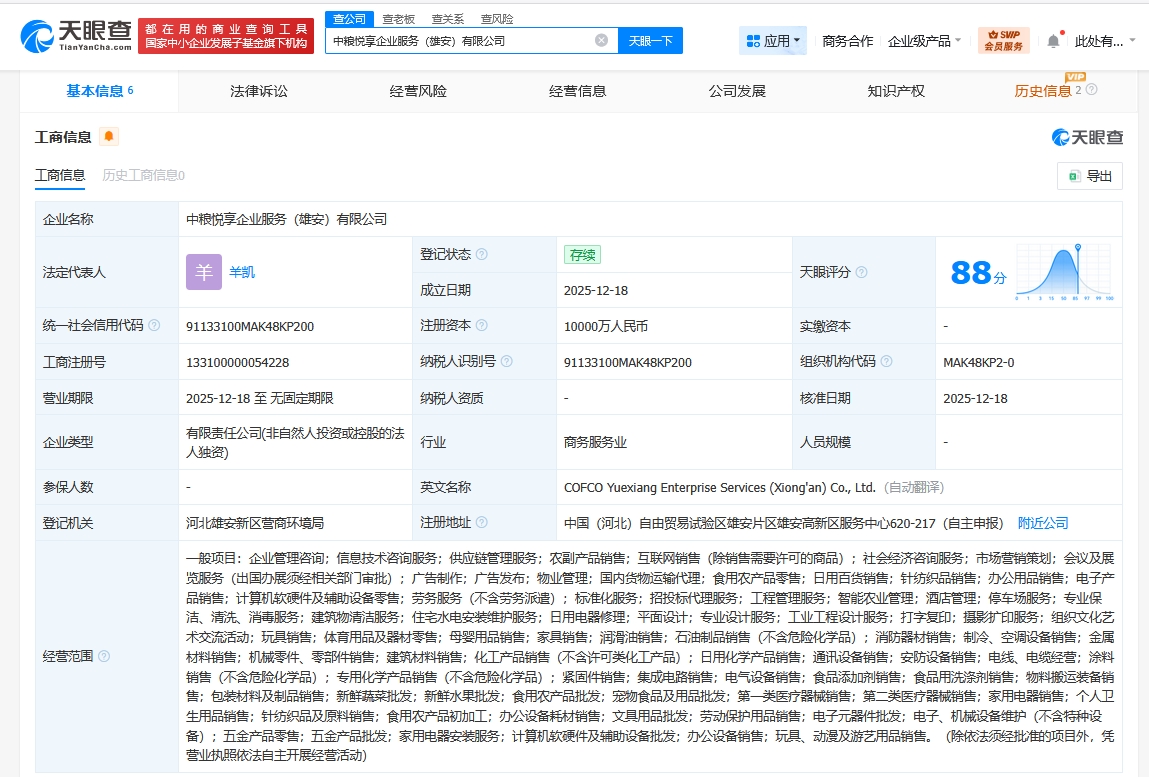Click the 天眼一下 search button
The image size is (1149, 777).
(650, 41)
